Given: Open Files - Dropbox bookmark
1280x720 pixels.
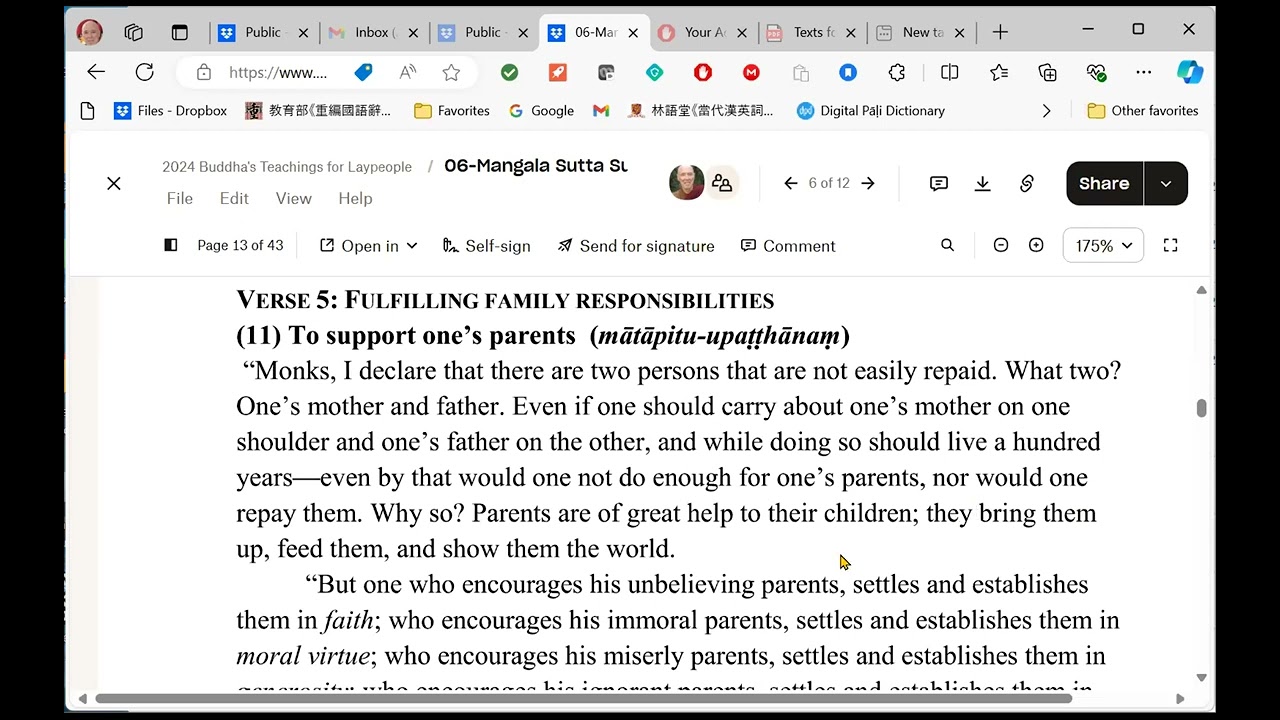Looking at the screenshot, I should coord(171,111).
